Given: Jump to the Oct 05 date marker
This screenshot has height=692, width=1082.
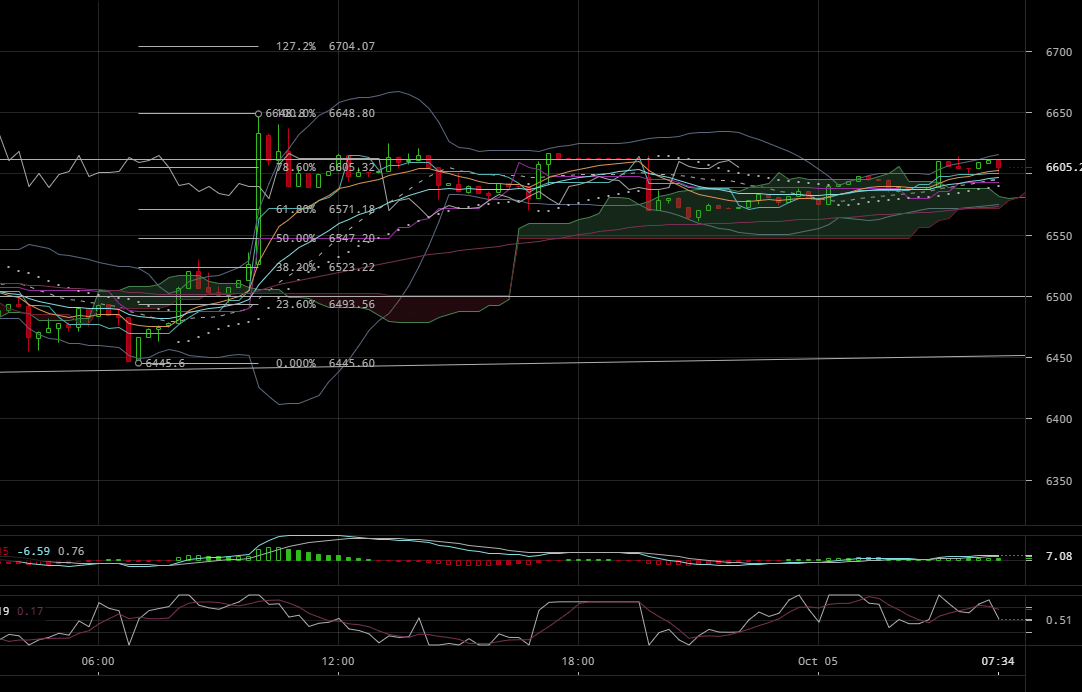Looking at the screenshot, I should click(816, 661).
